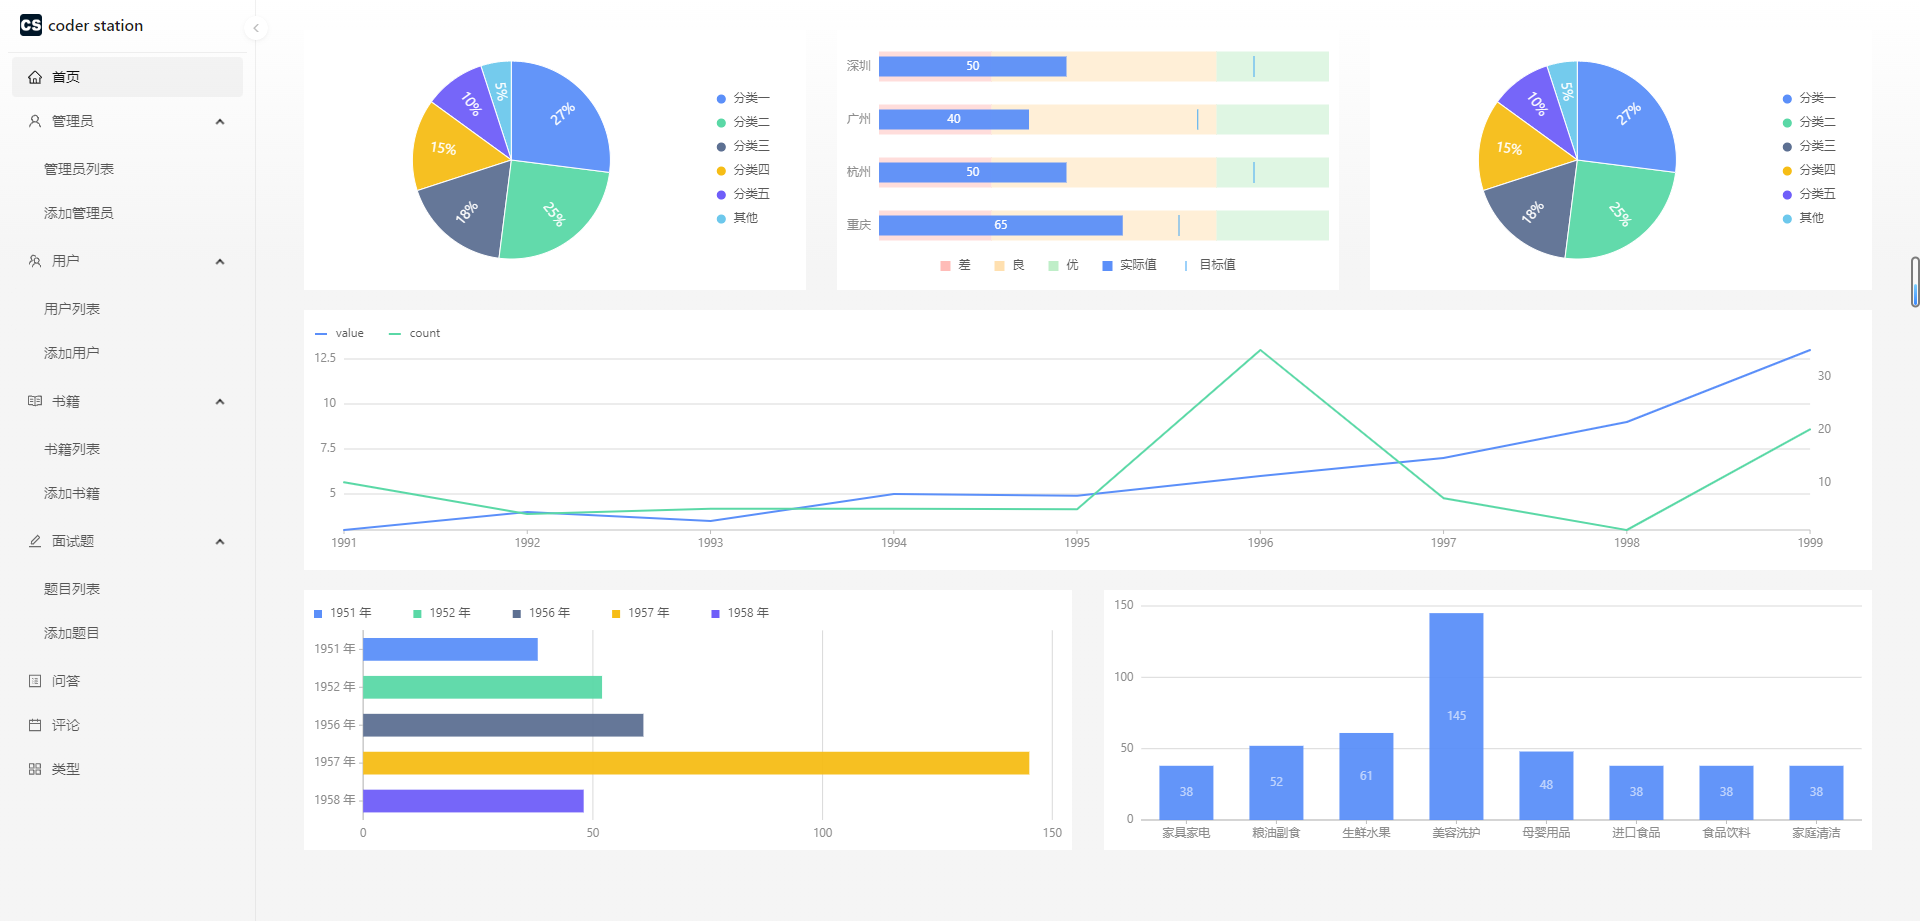
Task: Collapse the 书籍 submenu chevron
Action: 220,402
